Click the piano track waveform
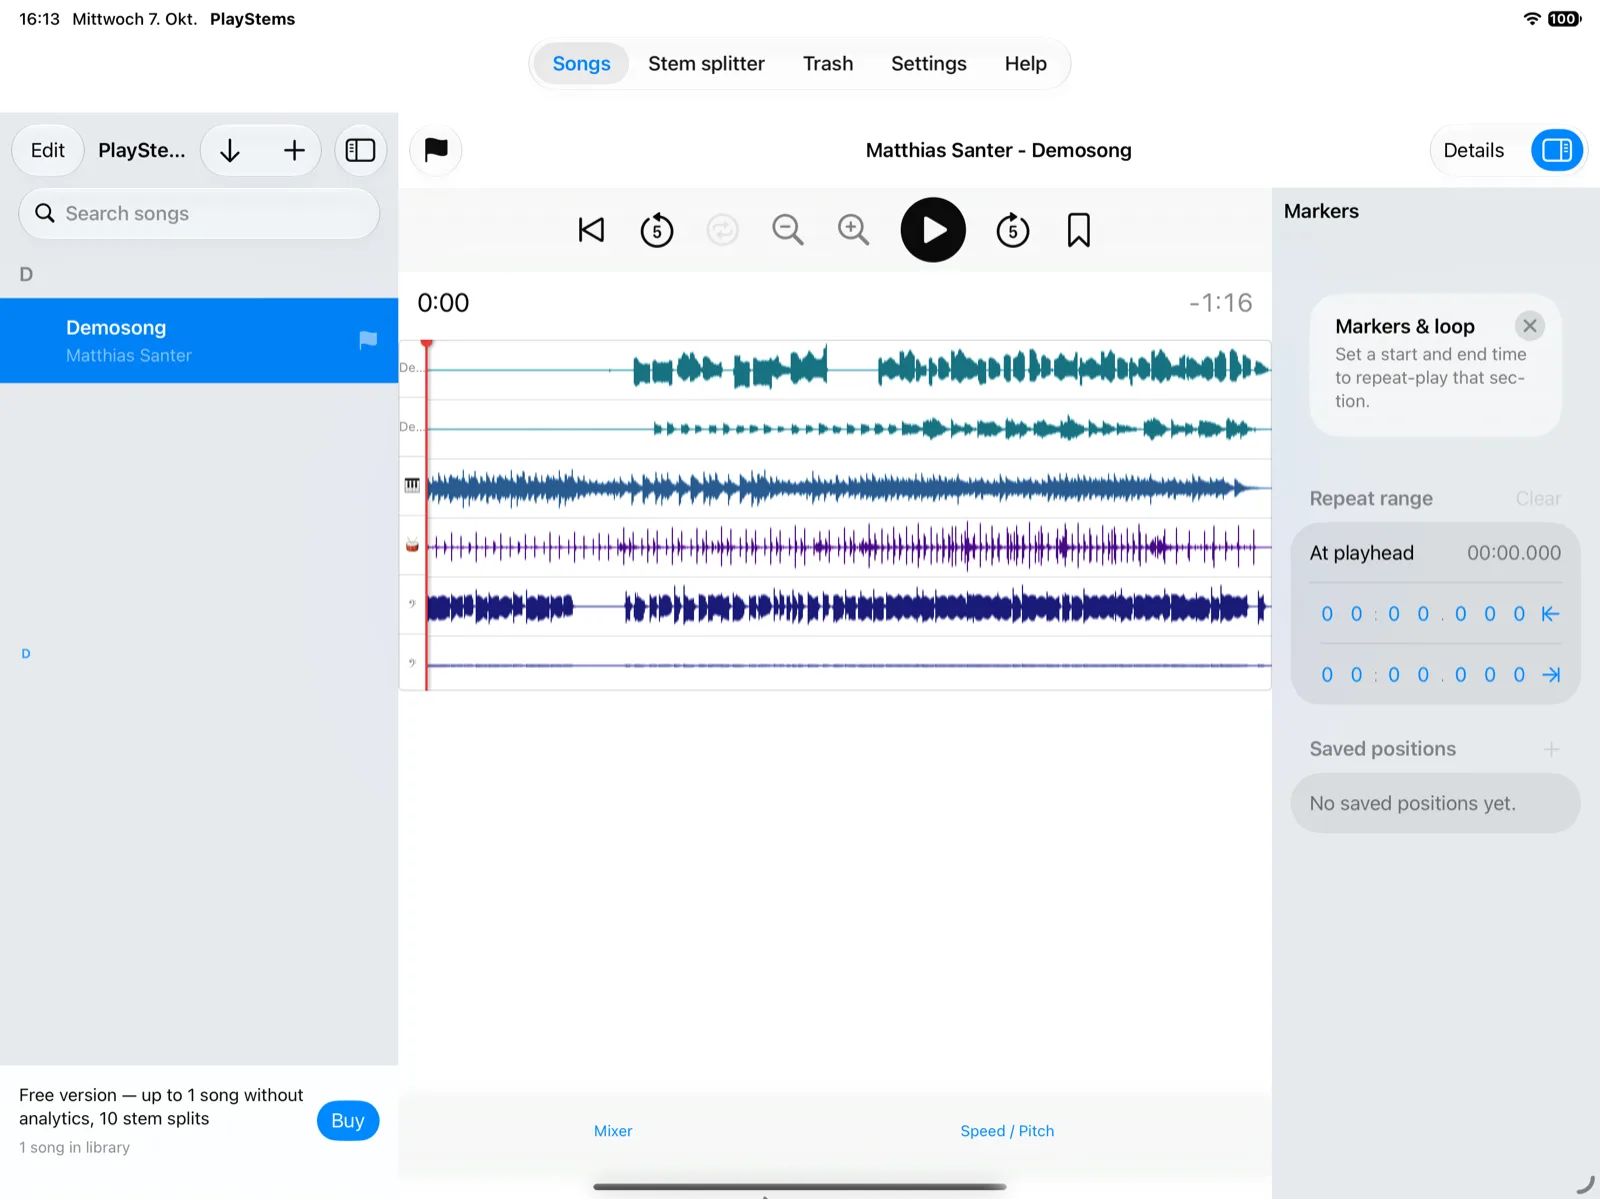Screen dimensions: 1600x1199 [x=848, y=488]
